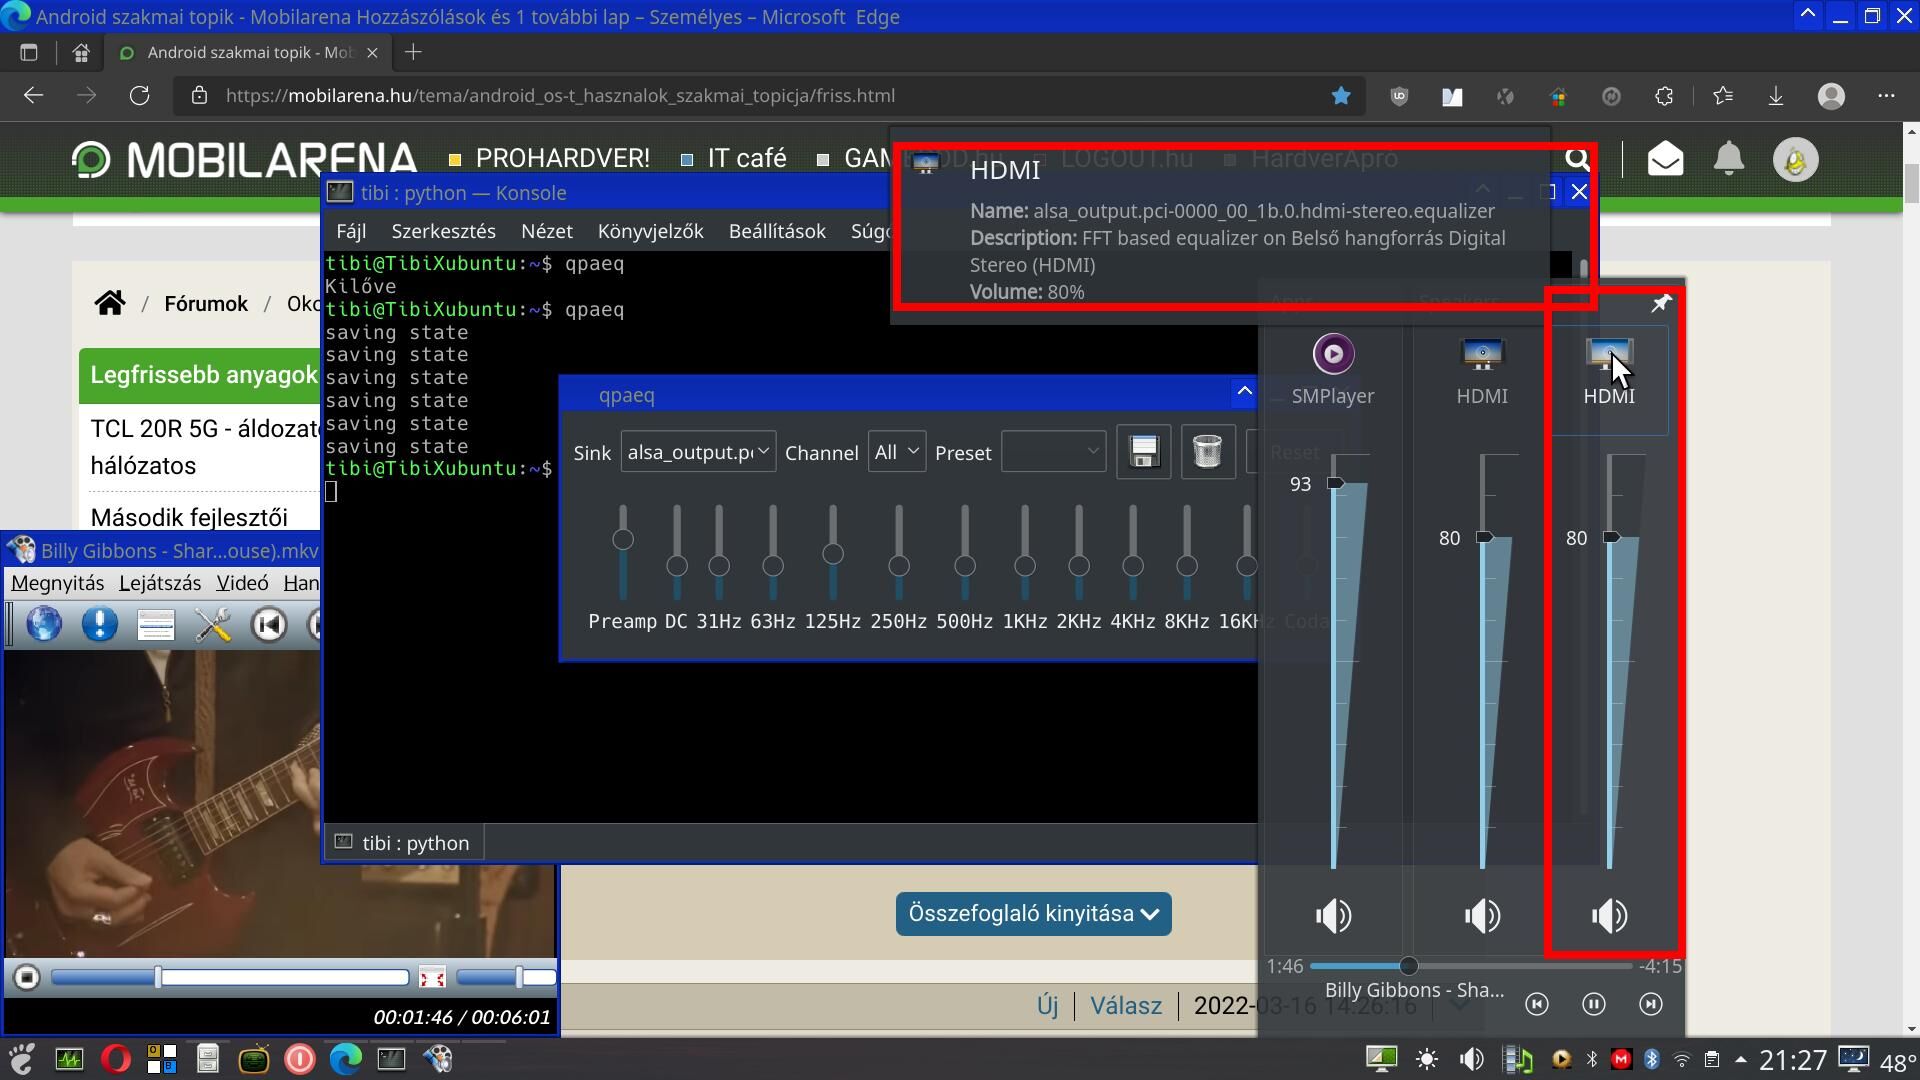Go to Fórumok breadcrumb link
1920x1080 pixels.
pyautogui.click(x=206, y=304)
